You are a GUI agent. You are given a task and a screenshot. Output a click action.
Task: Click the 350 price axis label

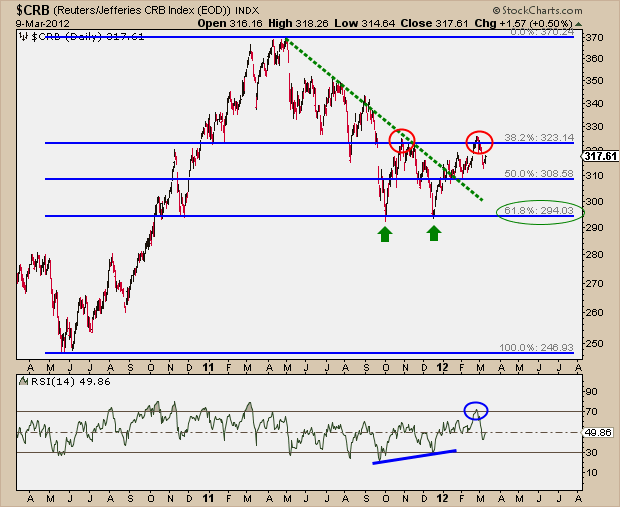tap(595, 80)
